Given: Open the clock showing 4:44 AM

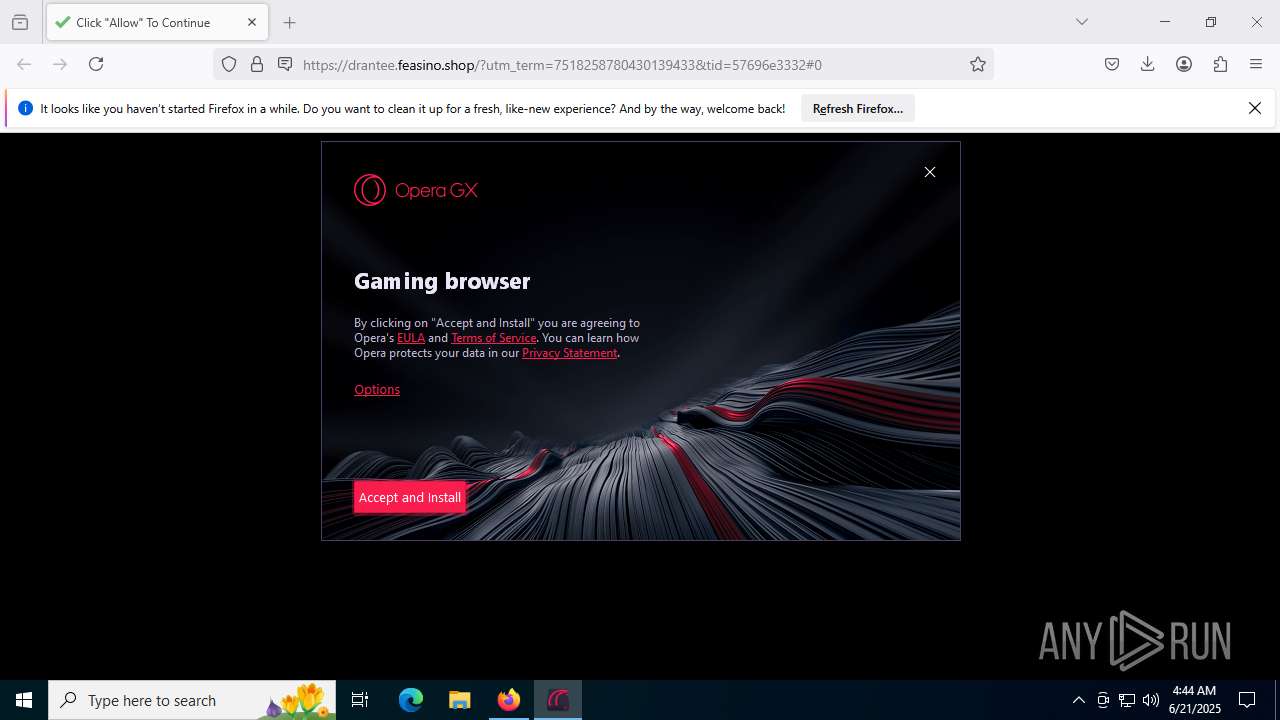Looking at the screenshot, I should point(1194,700).
